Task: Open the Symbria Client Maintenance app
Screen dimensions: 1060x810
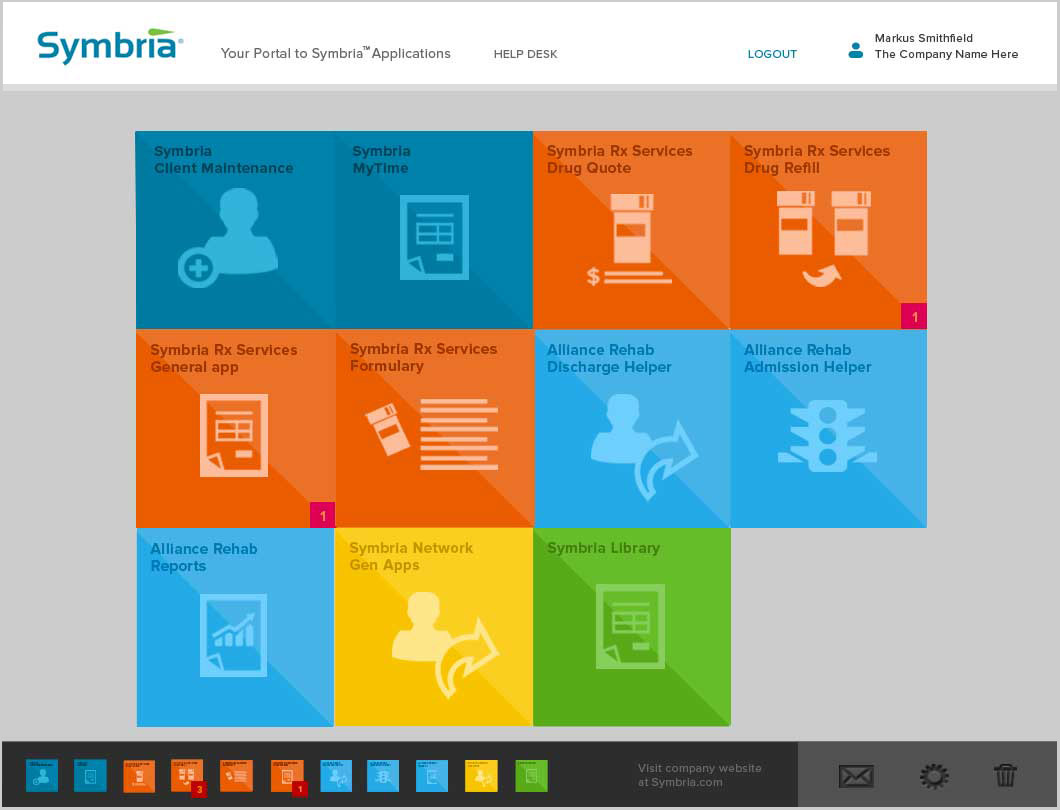Action: tap(234, 229)
